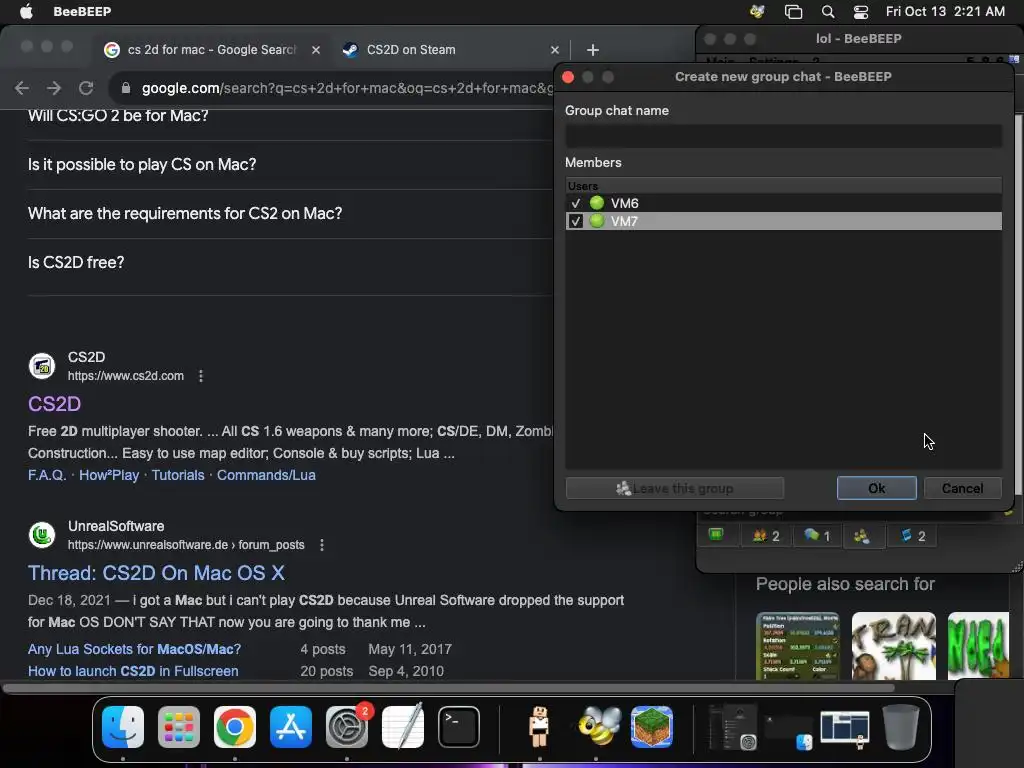Open the F.A.Q. sublink

47,475
